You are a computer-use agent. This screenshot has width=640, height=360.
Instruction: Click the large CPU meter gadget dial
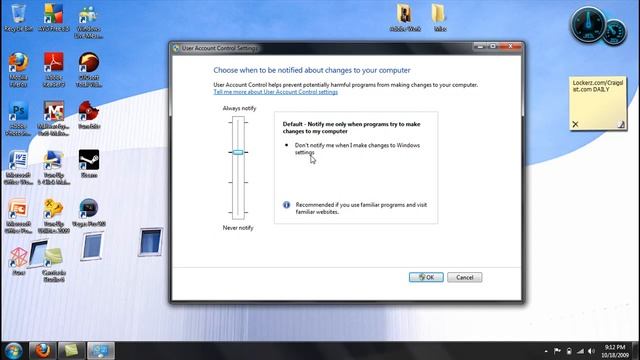coord(588,24)
